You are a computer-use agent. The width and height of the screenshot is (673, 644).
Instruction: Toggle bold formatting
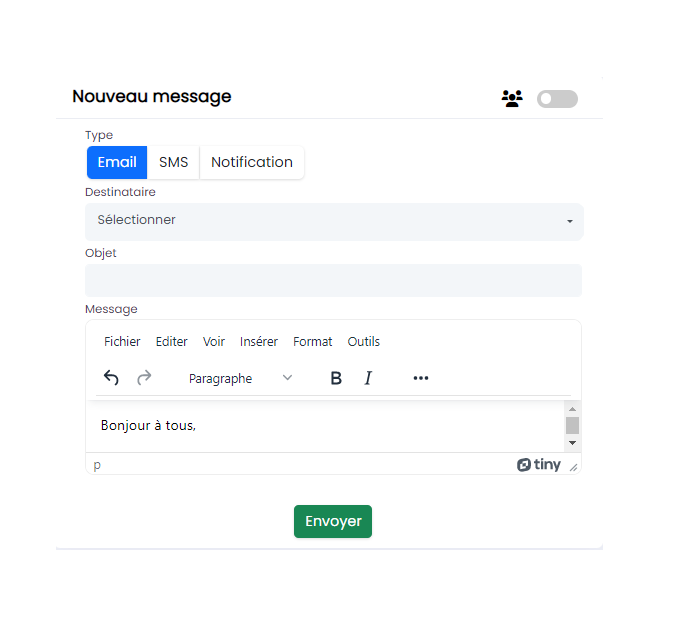[336, 378]
